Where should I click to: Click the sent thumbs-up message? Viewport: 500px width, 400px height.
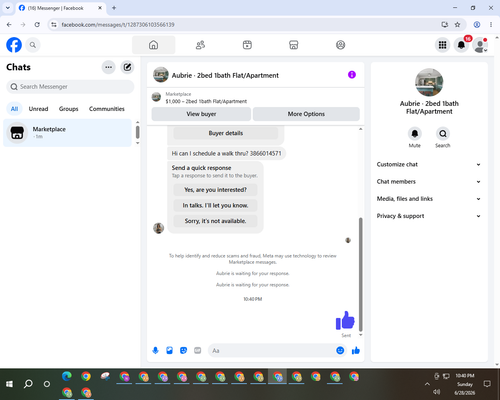coord(345,320)
